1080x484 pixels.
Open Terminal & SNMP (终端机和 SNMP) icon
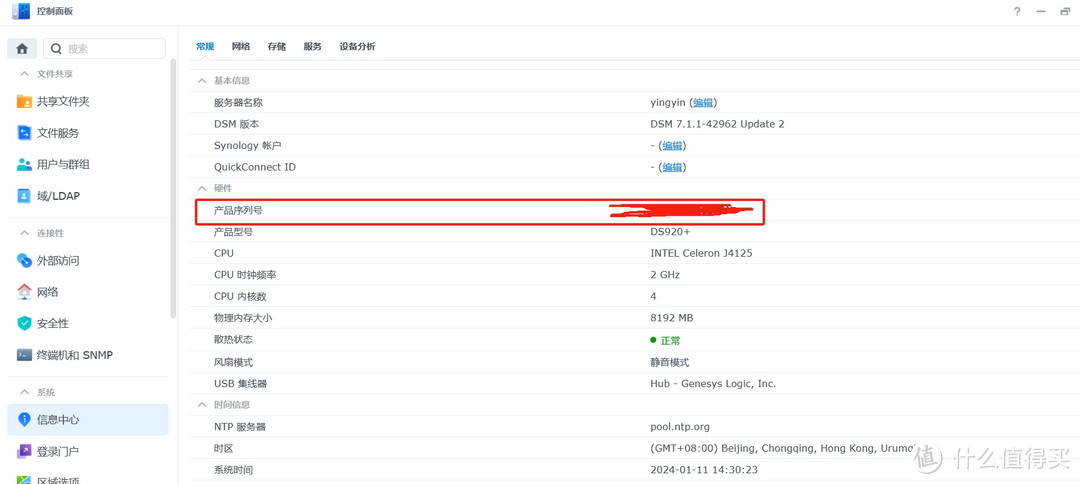pyautogui.click(x=24, y=355)
